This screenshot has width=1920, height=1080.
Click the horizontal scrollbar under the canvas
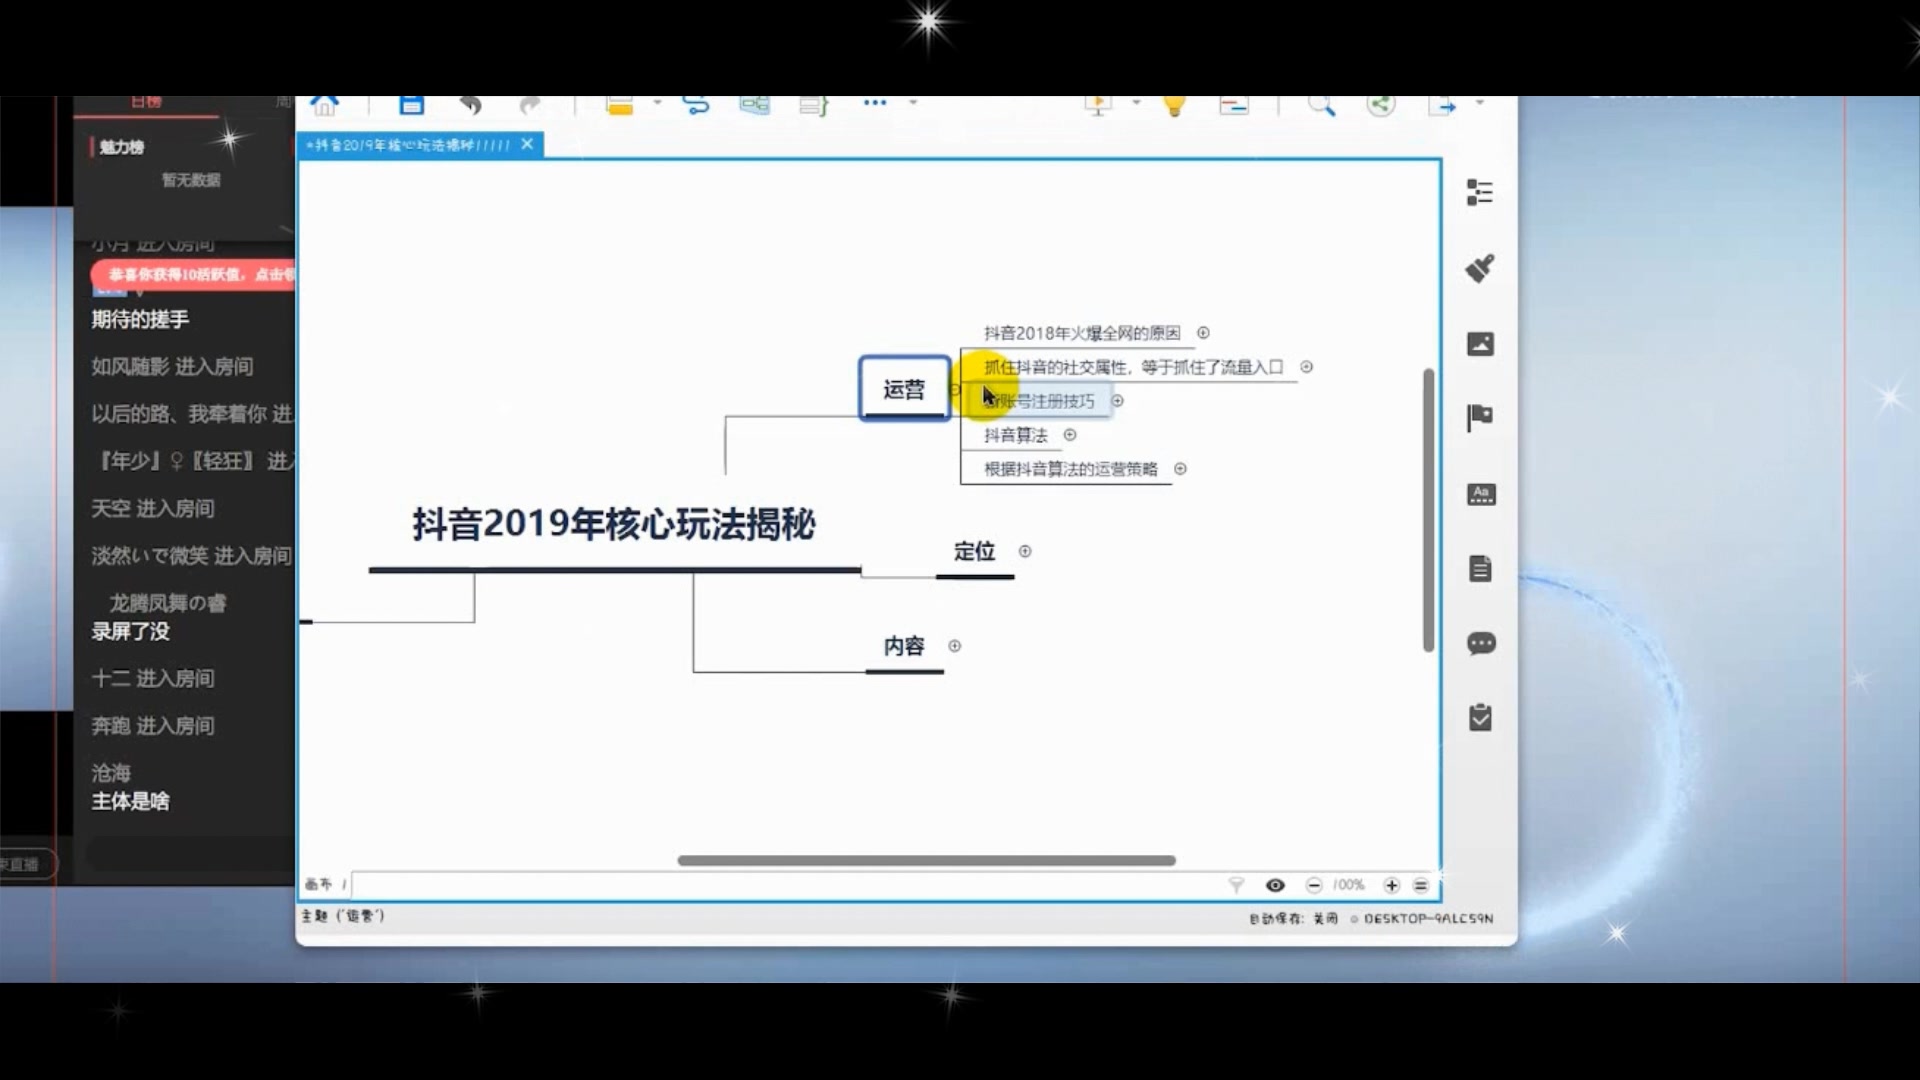click(x=926, y=860)
